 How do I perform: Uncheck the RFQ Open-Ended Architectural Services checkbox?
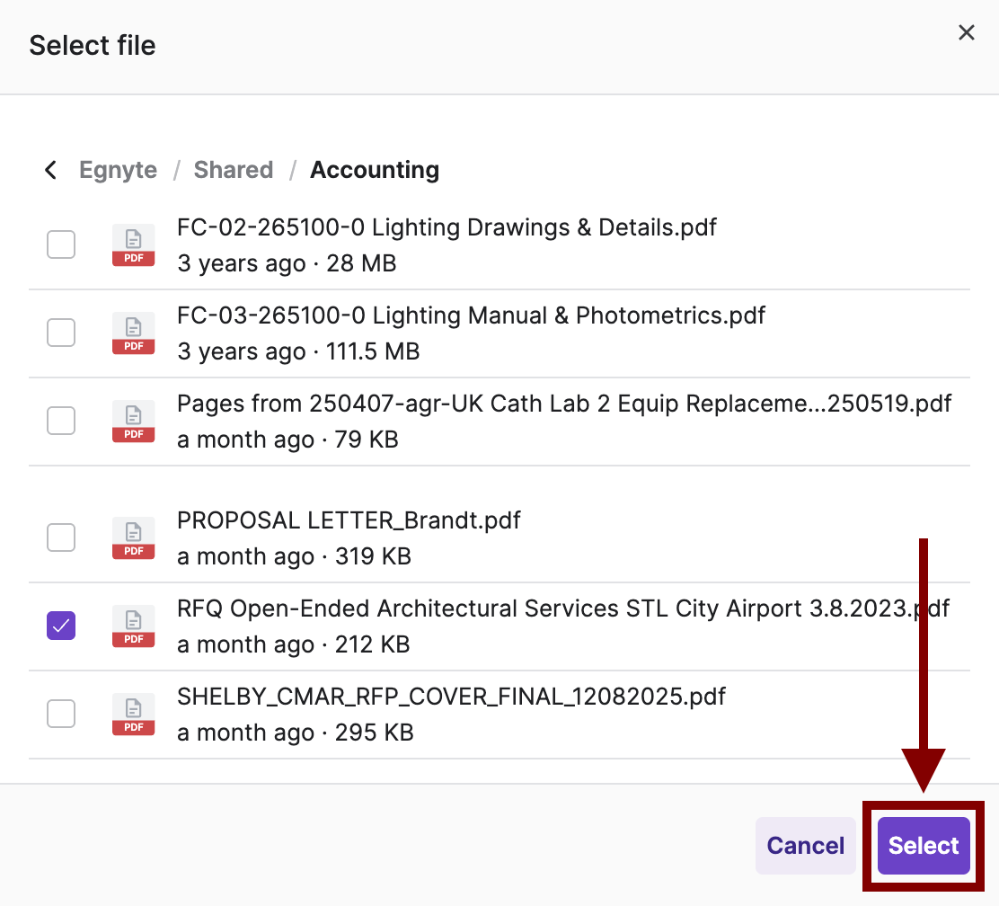(61, 626)
